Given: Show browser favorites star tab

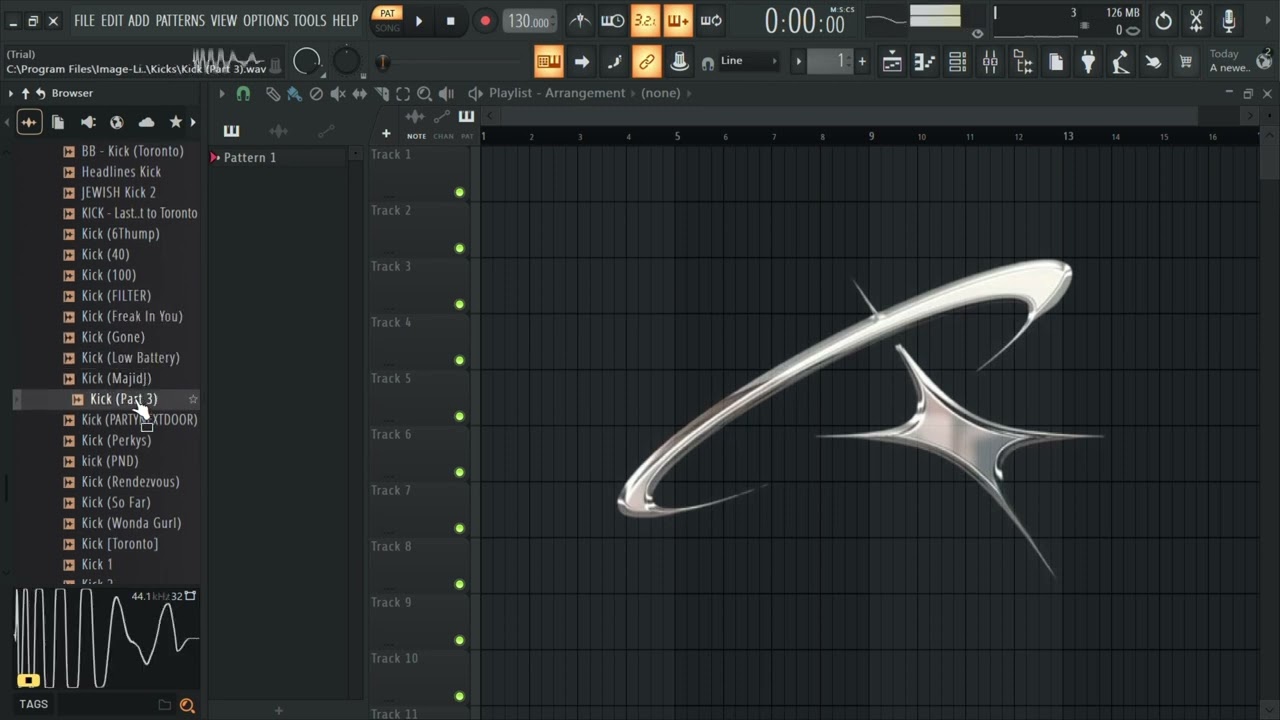Looking at the screenshot, I should [176, 122].
